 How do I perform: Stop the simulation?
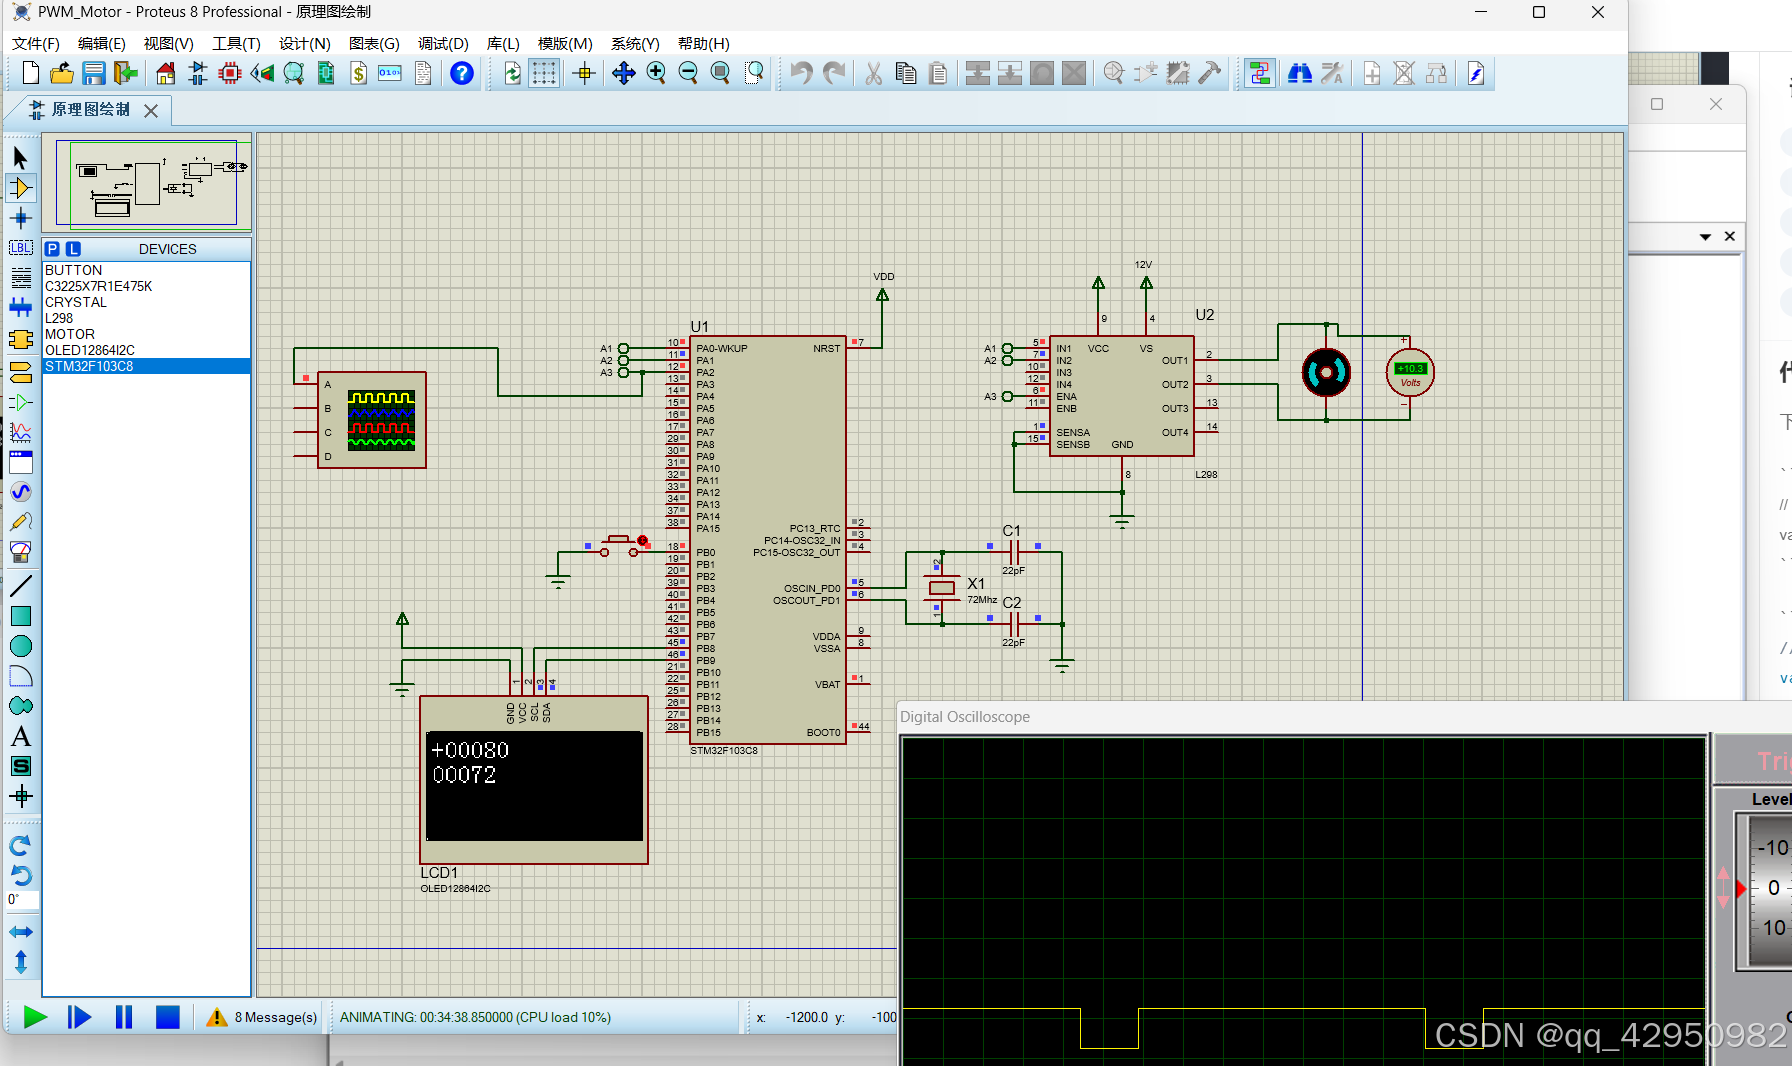tap(167, 1017)
